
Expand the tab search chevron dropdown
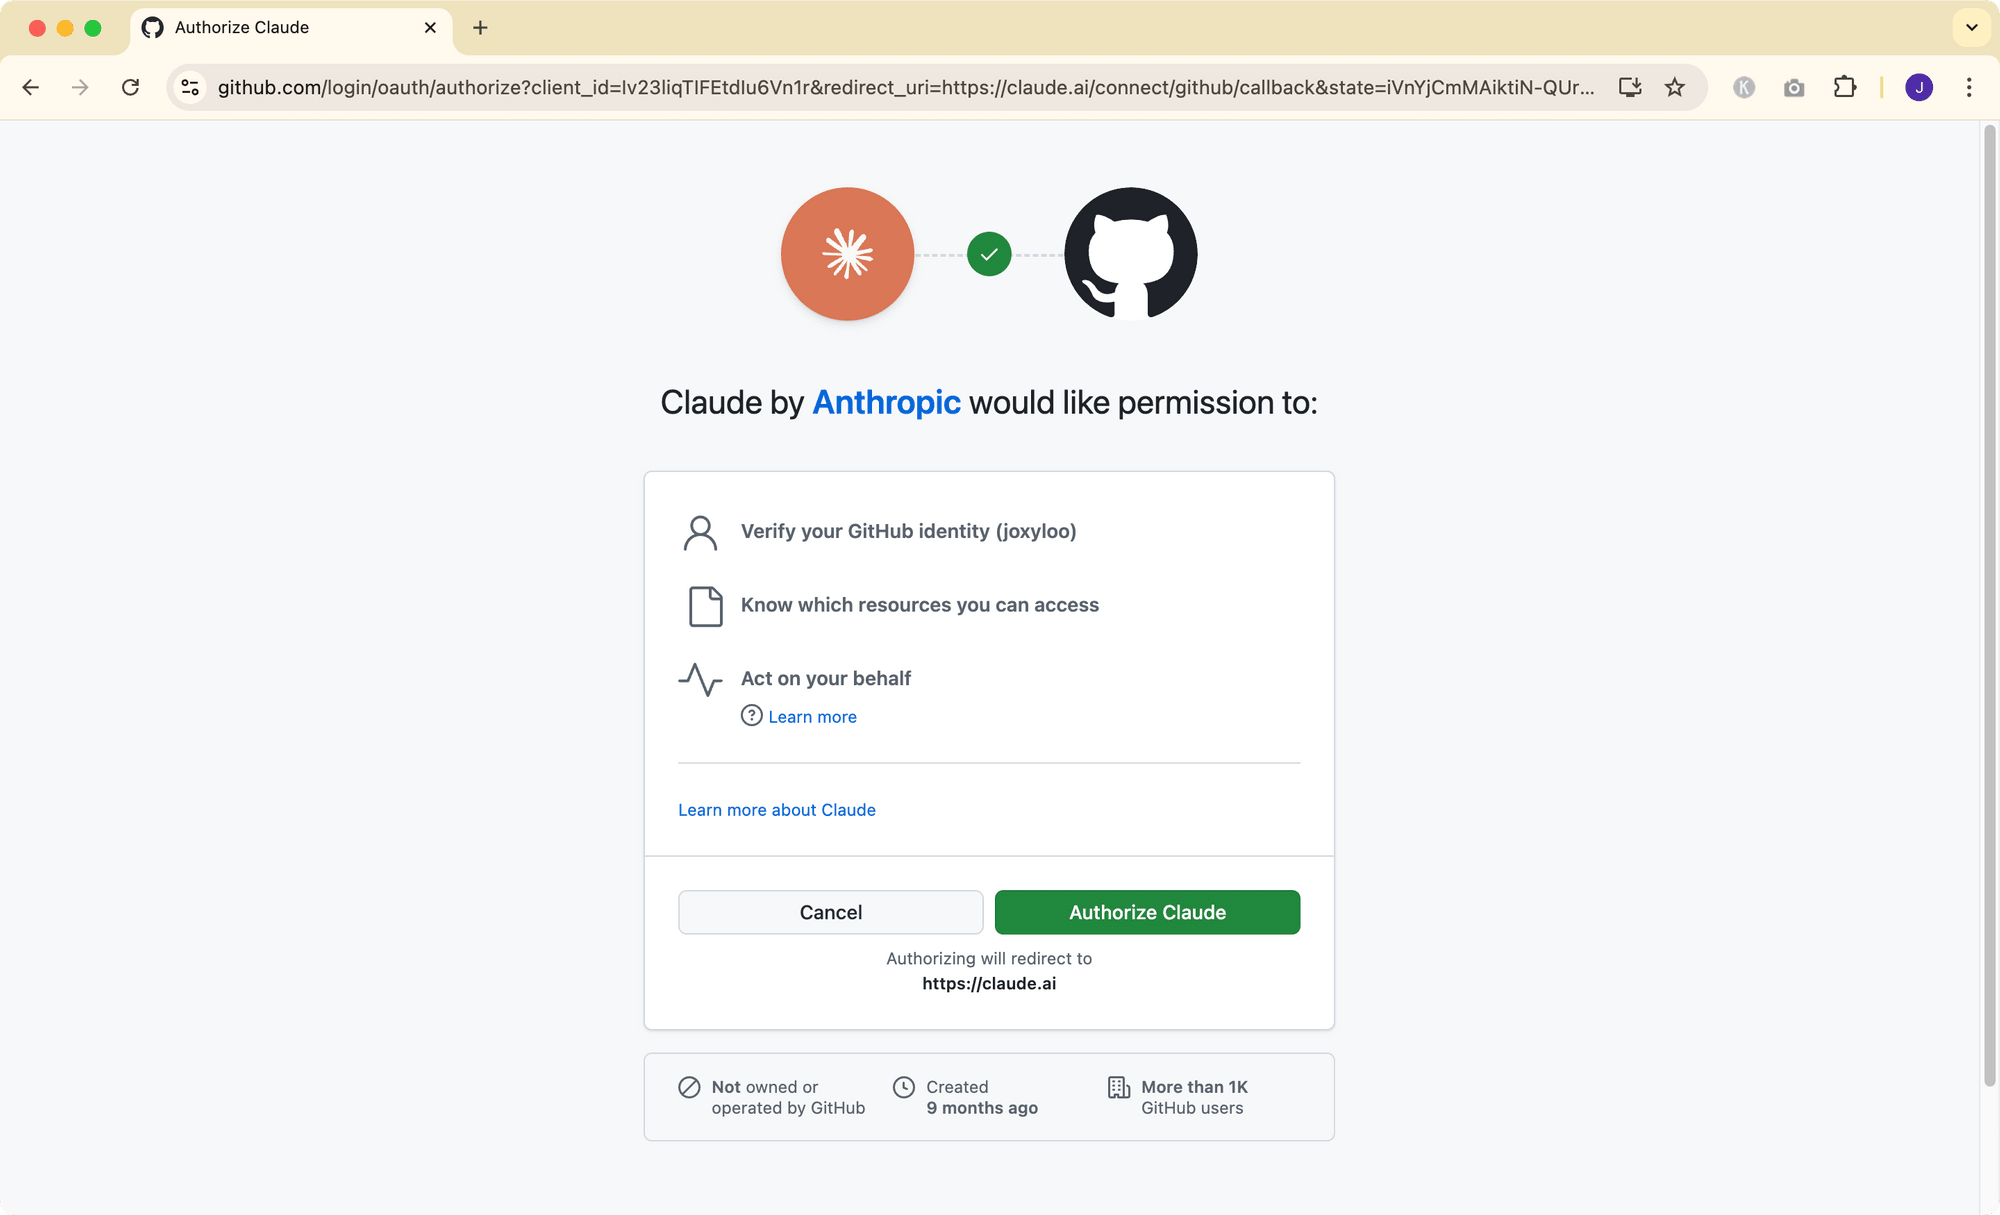click(1971, 28)
